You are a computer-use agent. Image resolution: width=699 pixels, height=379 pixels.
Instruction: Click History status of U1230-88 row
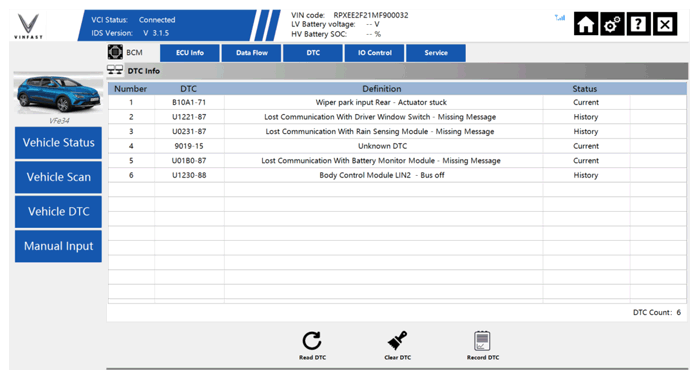(x=586, y=175)
